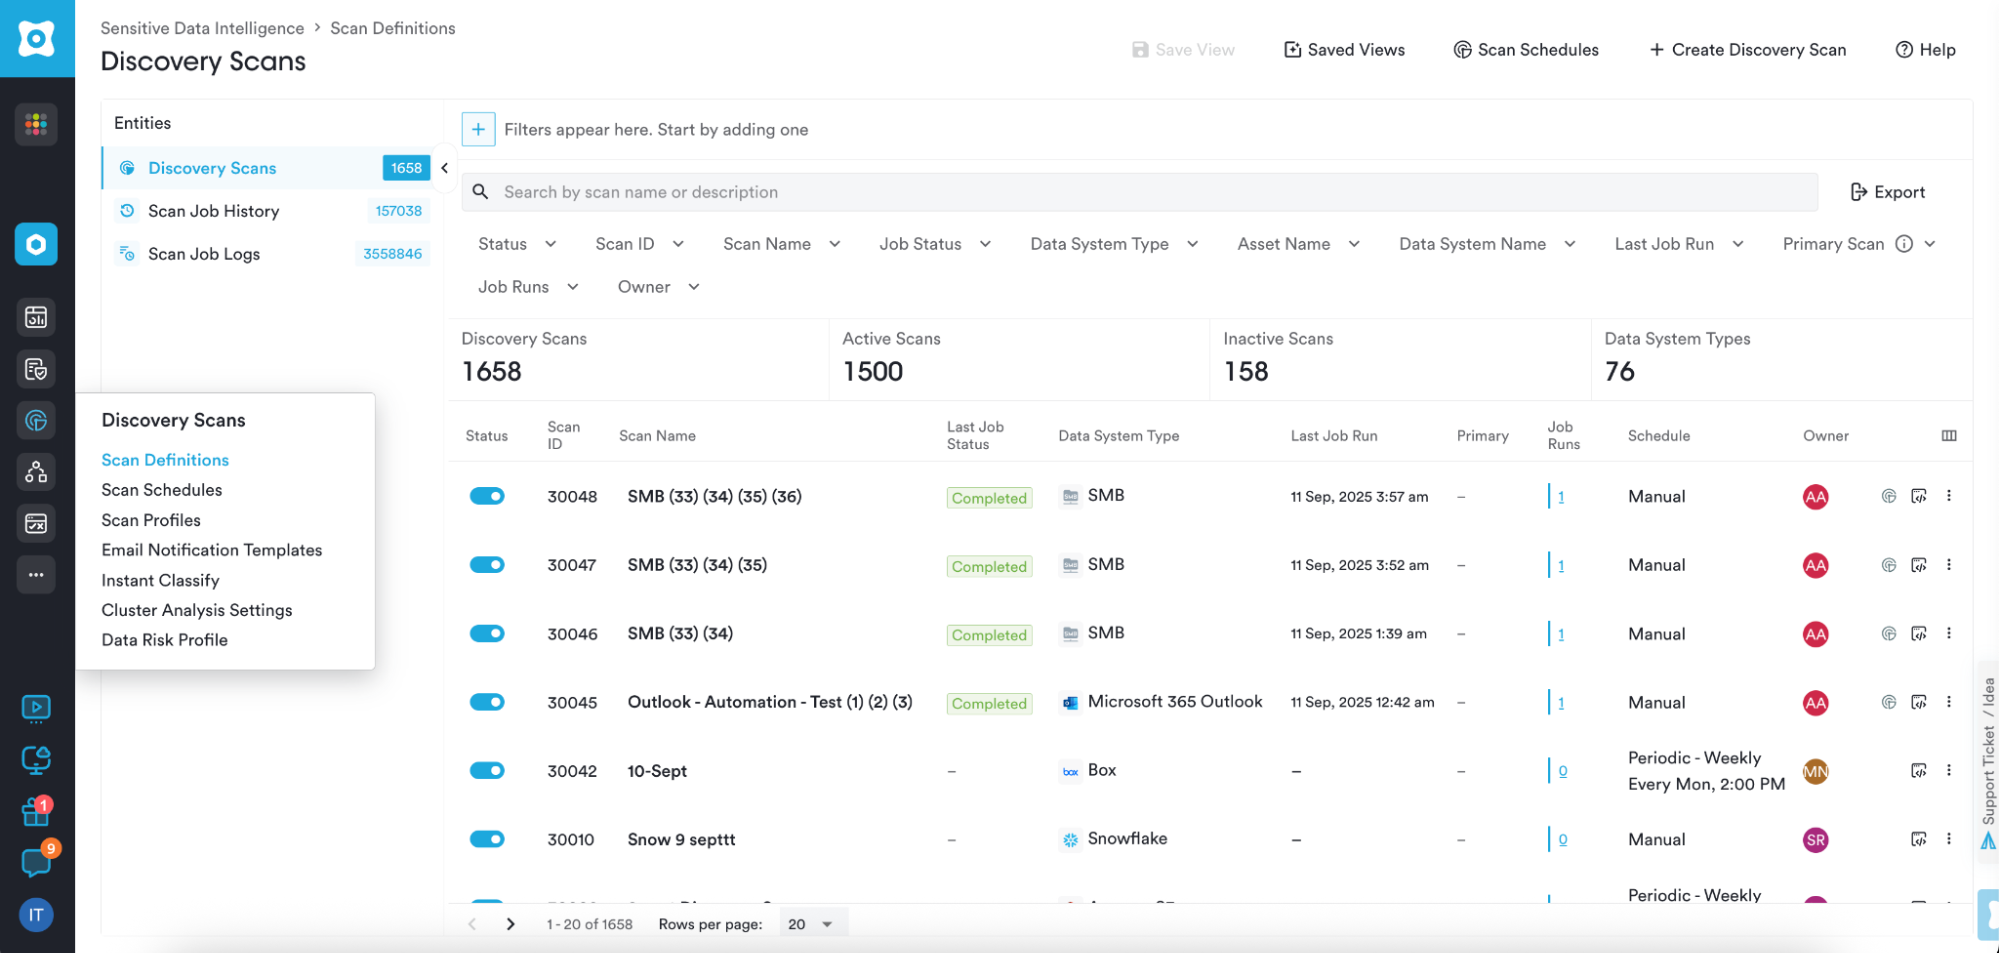
Task: Open Saved Views
Action: pyautogui.click(x=1344, y=50)
